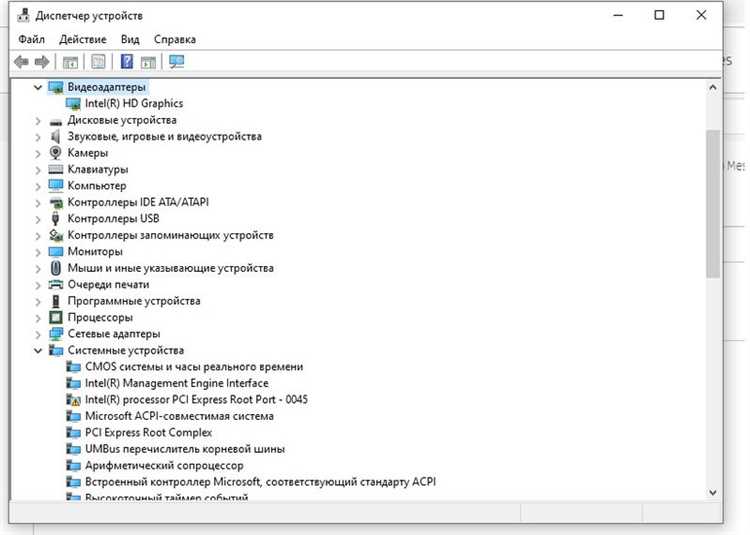This screenshot has height=535, width=750.
Task: Collapse the Видеоадаптеры category
Action: pos(38,87)
